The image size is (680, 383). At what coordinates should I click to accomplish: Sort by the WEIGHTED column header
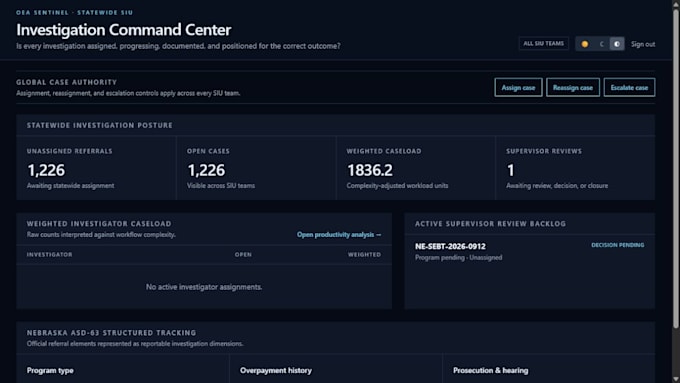(x=364, y=255)
